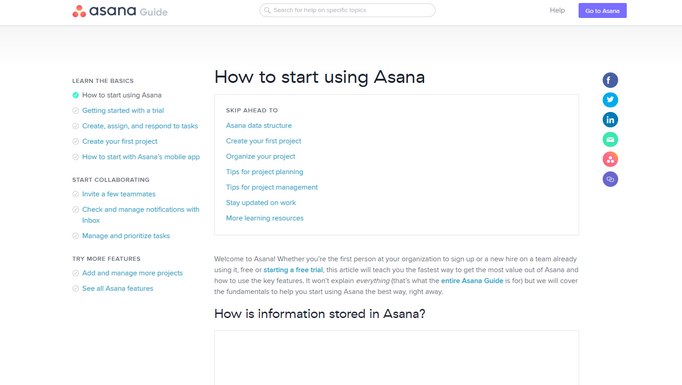682x385 pixels.
Task: Click the checkmark beside Getting started with a trial
Action: point(75,110)
